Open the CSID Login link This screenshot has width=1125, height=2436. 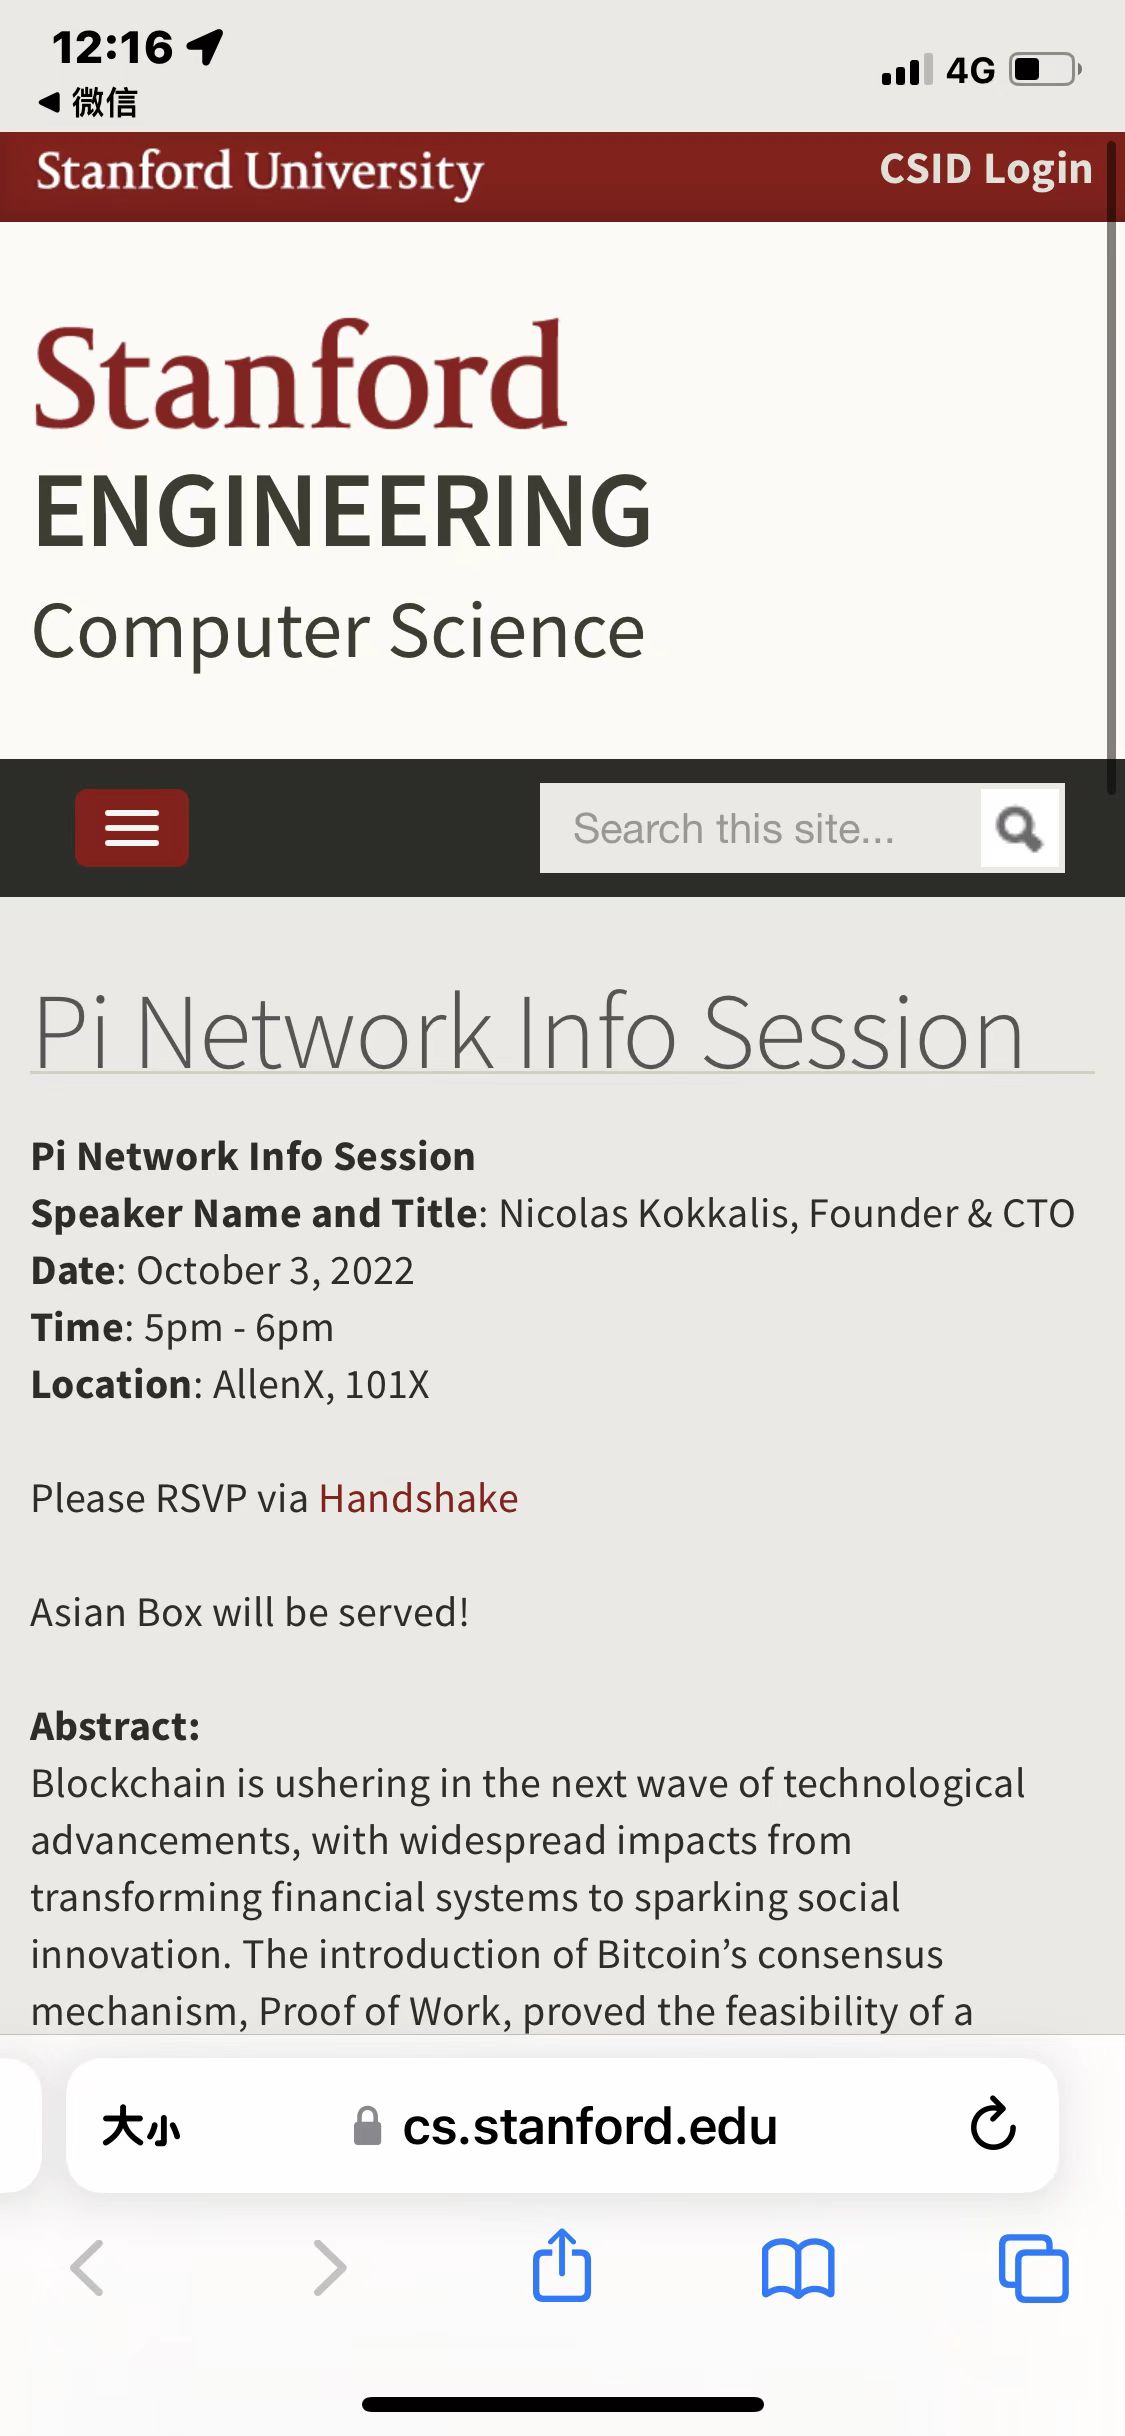tap(985, 170)
